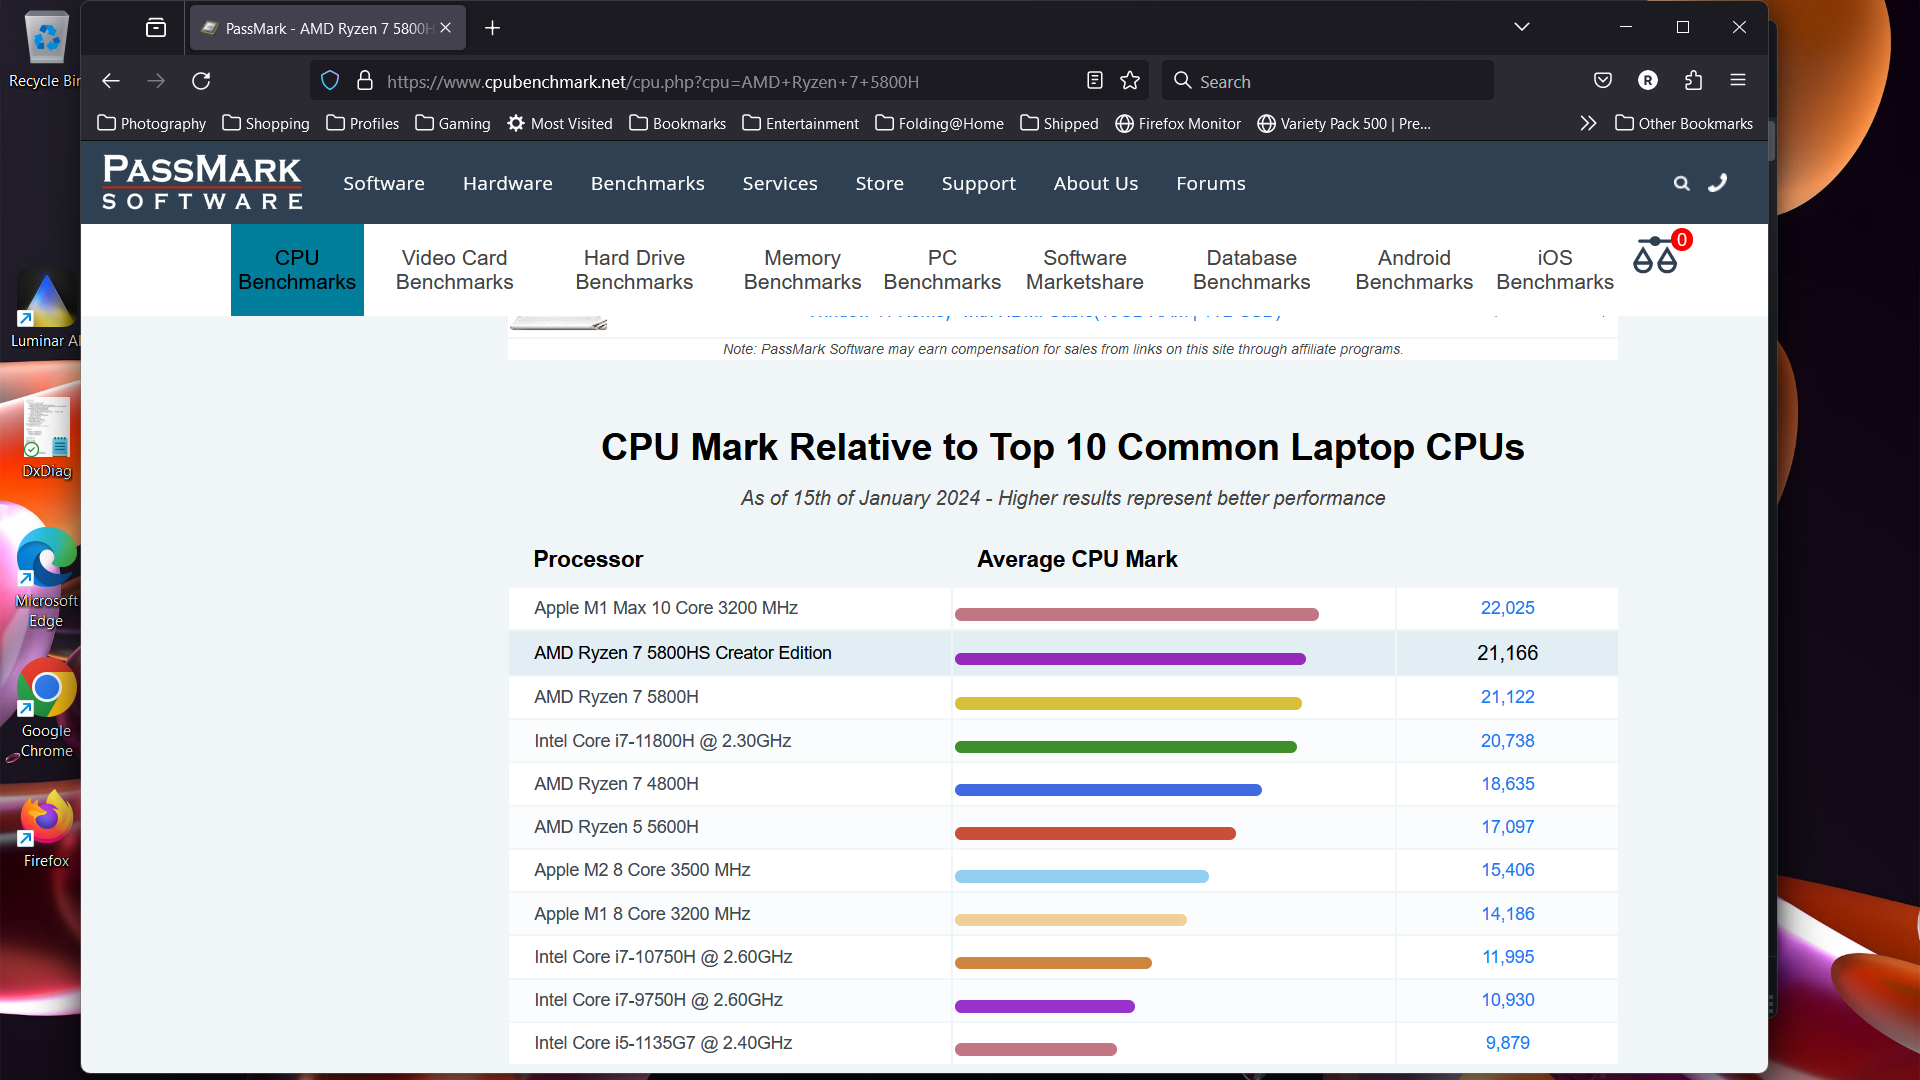
Task: Toggle reader view icon in address bar
Action: [x=1095, y=81]
